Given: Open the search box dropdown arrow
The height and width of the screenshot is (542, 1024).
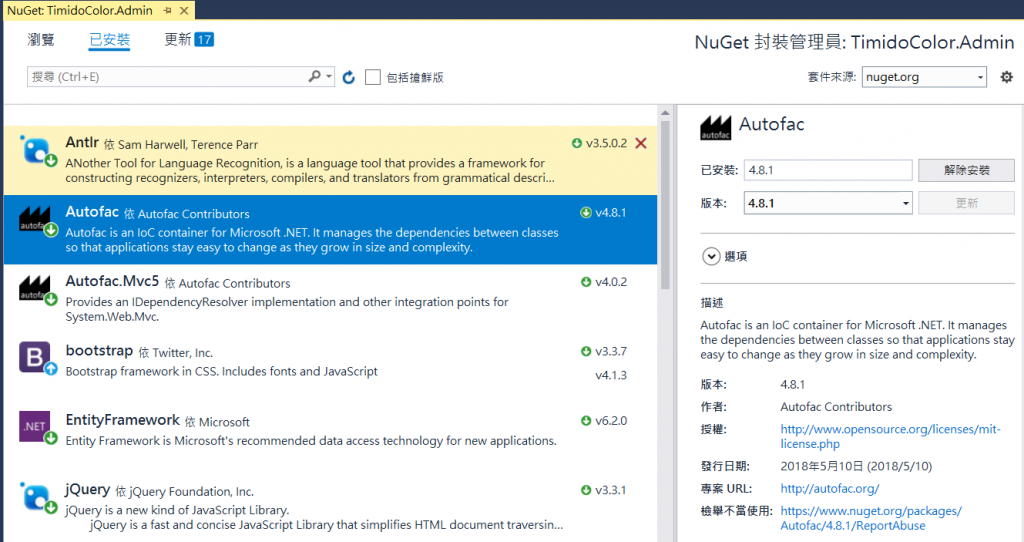Looking at the screenshot, I should 329,76.
